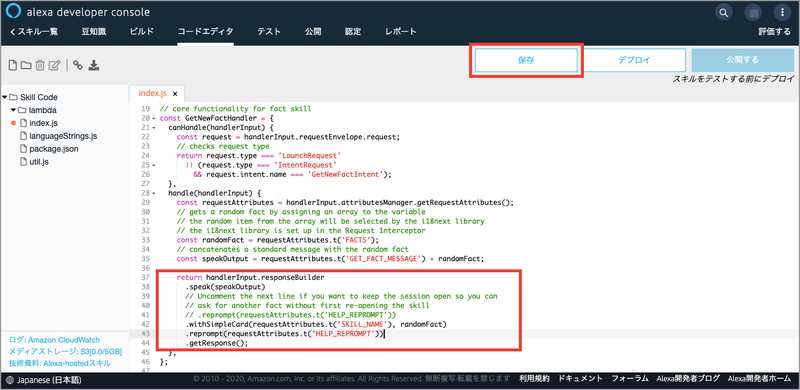800x390 pixels.
Task: Open the 利用規約 footer link
Action: point(534,379)
